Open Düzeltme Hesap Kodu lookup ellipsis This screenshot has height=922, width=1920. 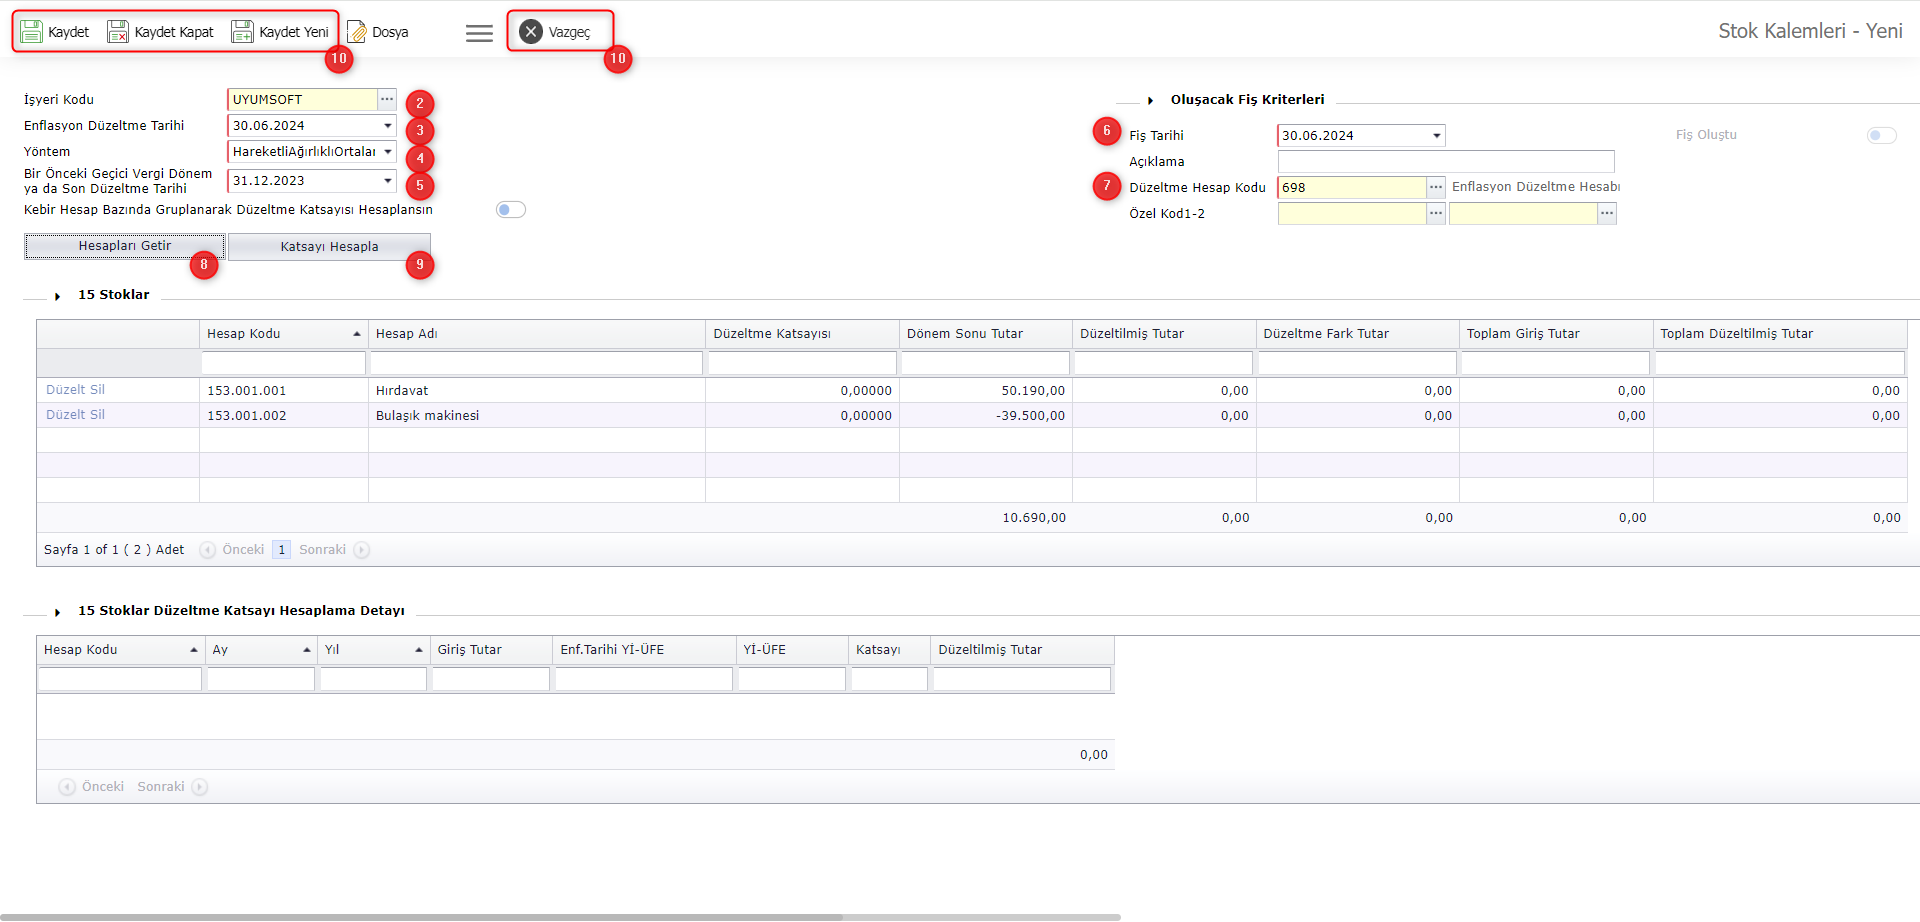click(1436, 187)
